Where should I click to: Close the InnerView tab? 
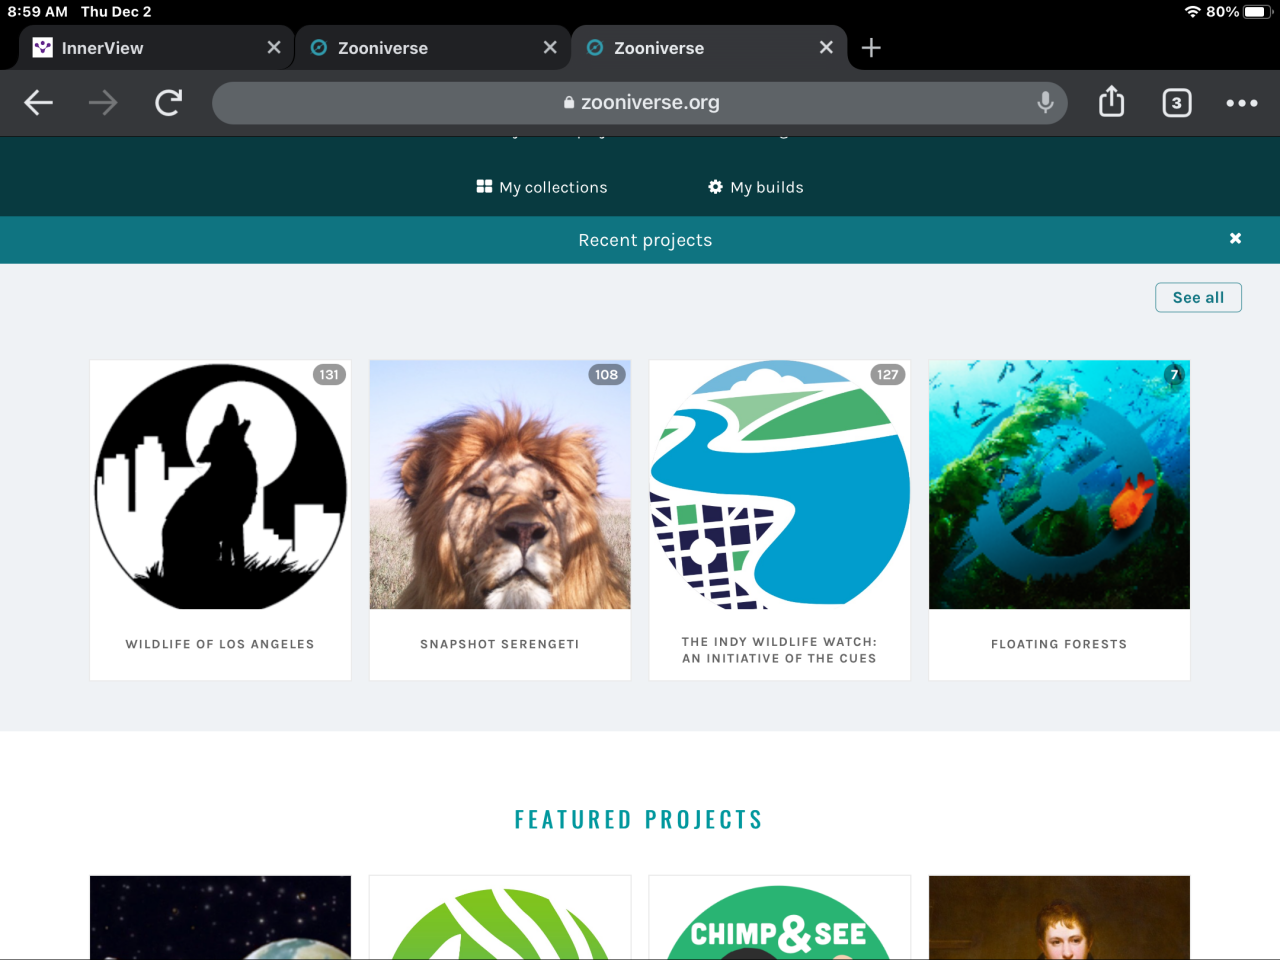point(274,47)
